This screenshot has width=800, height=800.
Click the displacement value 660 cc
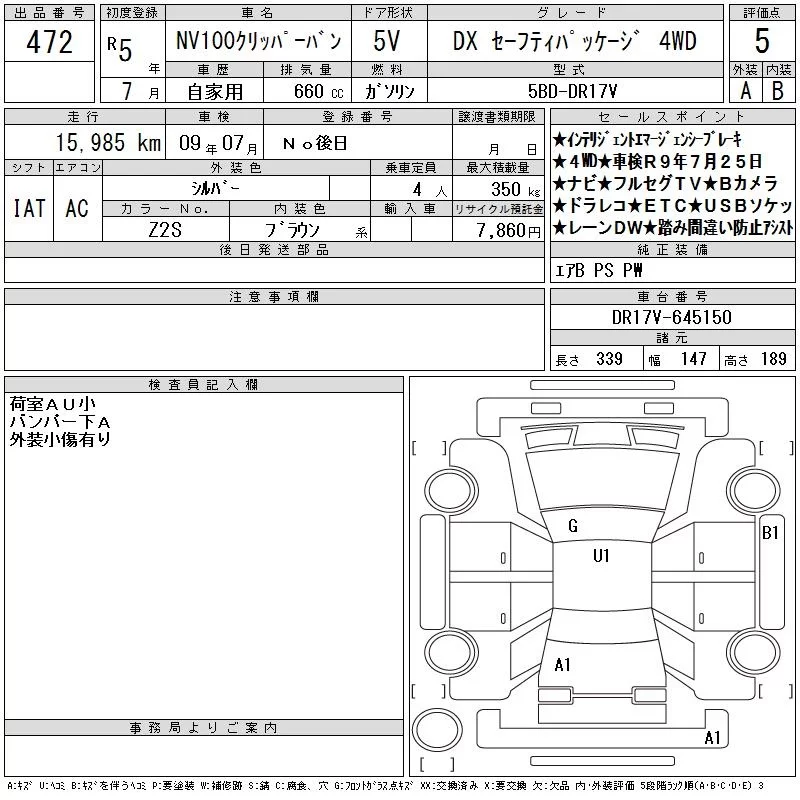(x=318, y=92)
